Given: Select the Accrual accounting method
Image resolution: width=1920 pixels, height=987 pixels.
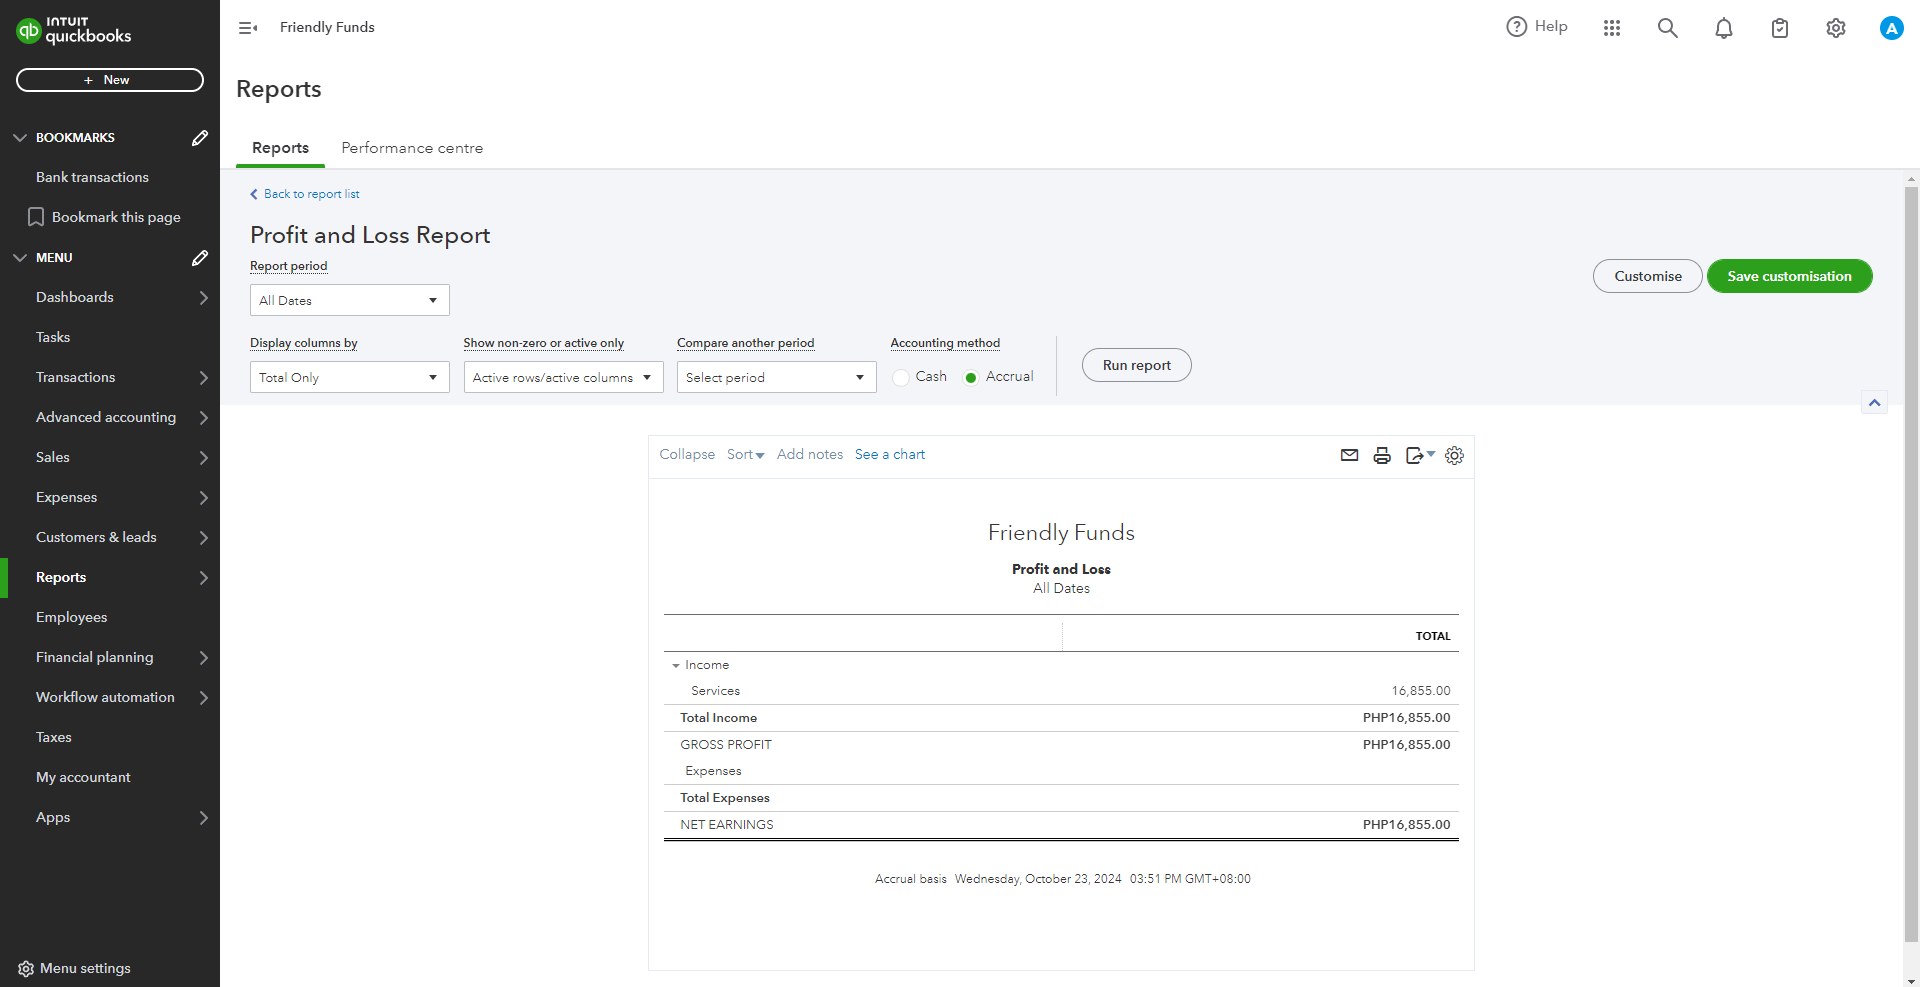Looking at the screenshot, I should pos(970,377).
